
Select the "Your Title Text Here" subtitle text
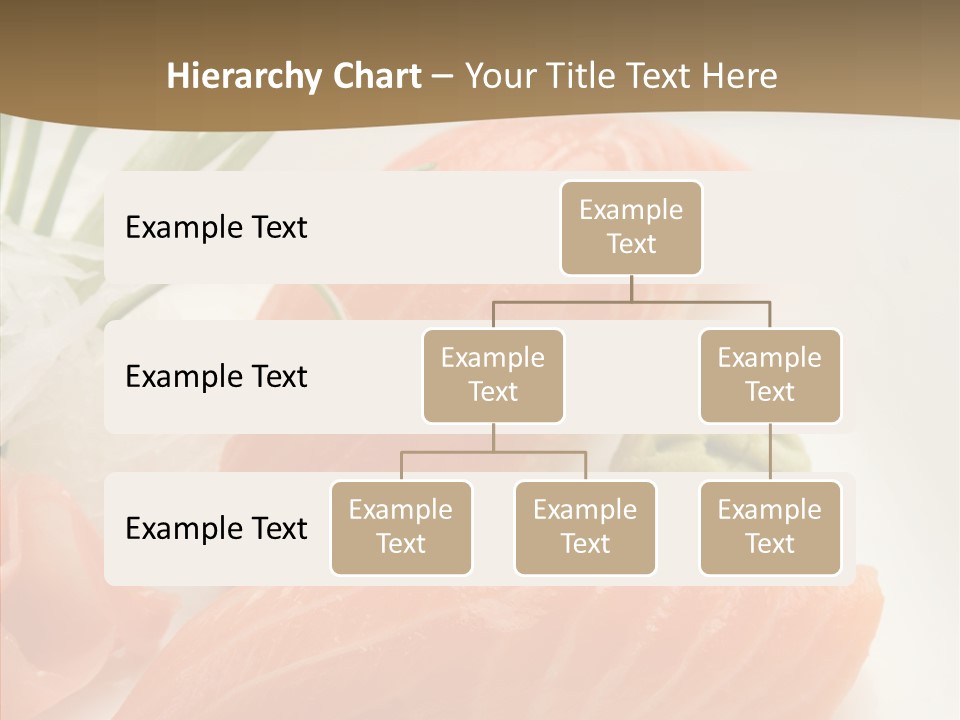coord(621,76)
